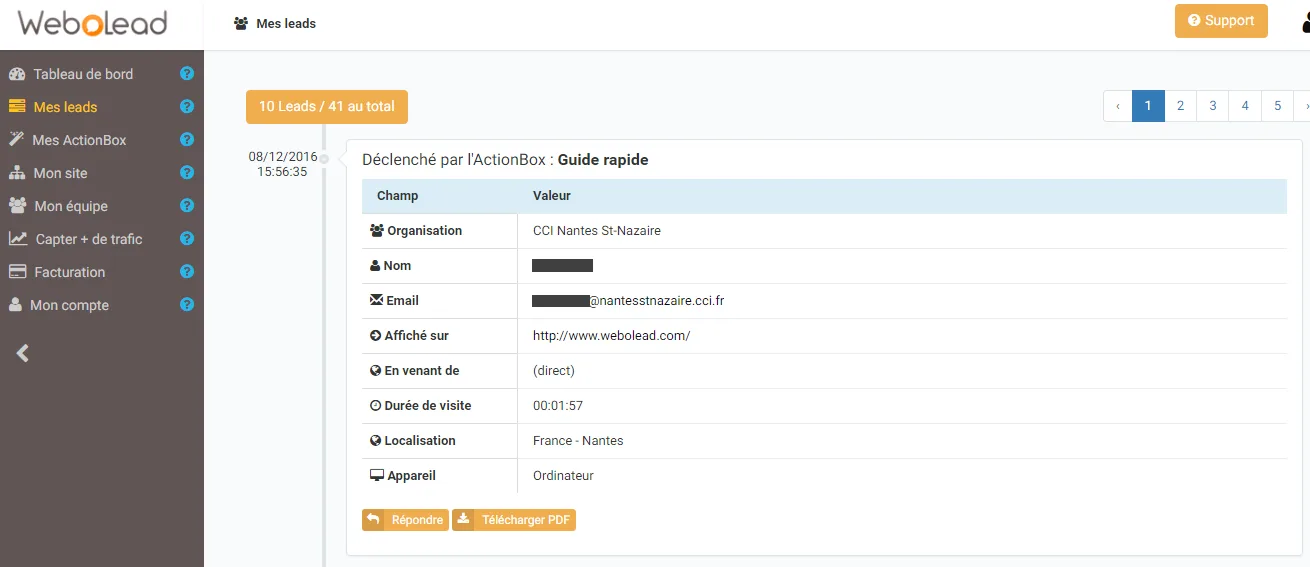Click the France - Nantes location value
The height and width of the screenshot is (567, 1310).
tap(578, 441)
